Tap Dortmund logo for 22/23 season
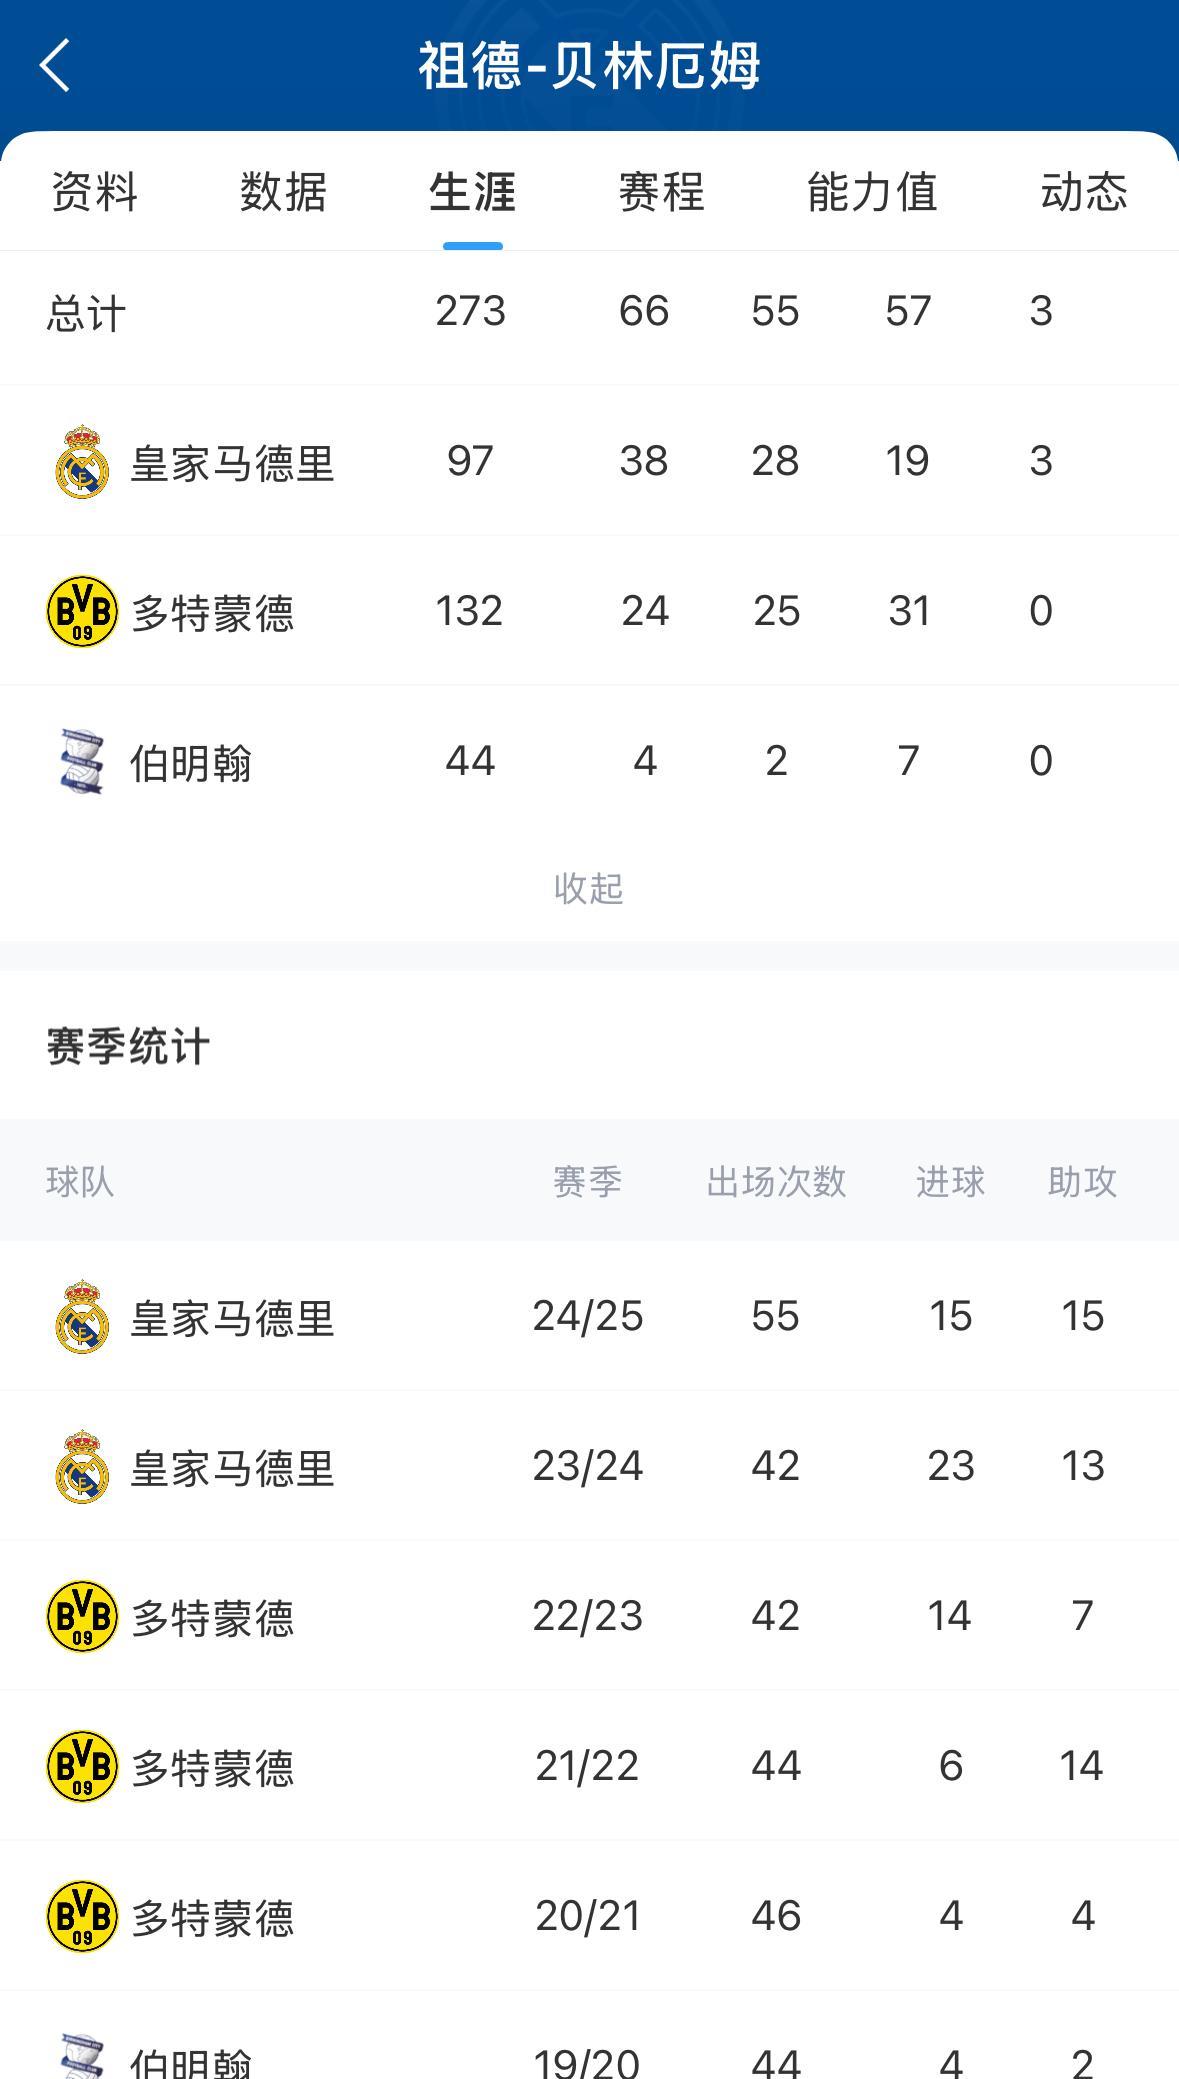 pyautogui.click(x=82, y=1616)
